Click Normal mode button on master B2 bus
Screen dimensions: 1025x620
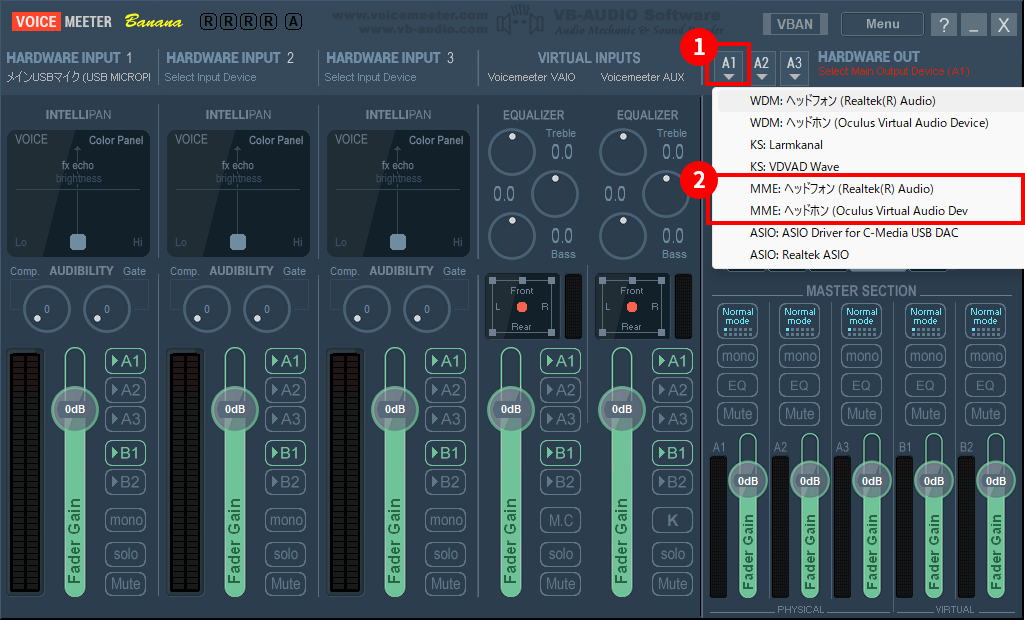pos(985,320)
